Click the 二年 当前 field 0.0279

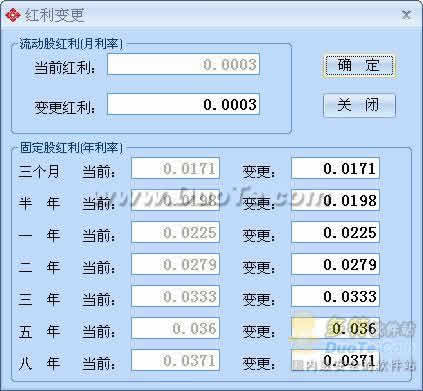(175, 264)
